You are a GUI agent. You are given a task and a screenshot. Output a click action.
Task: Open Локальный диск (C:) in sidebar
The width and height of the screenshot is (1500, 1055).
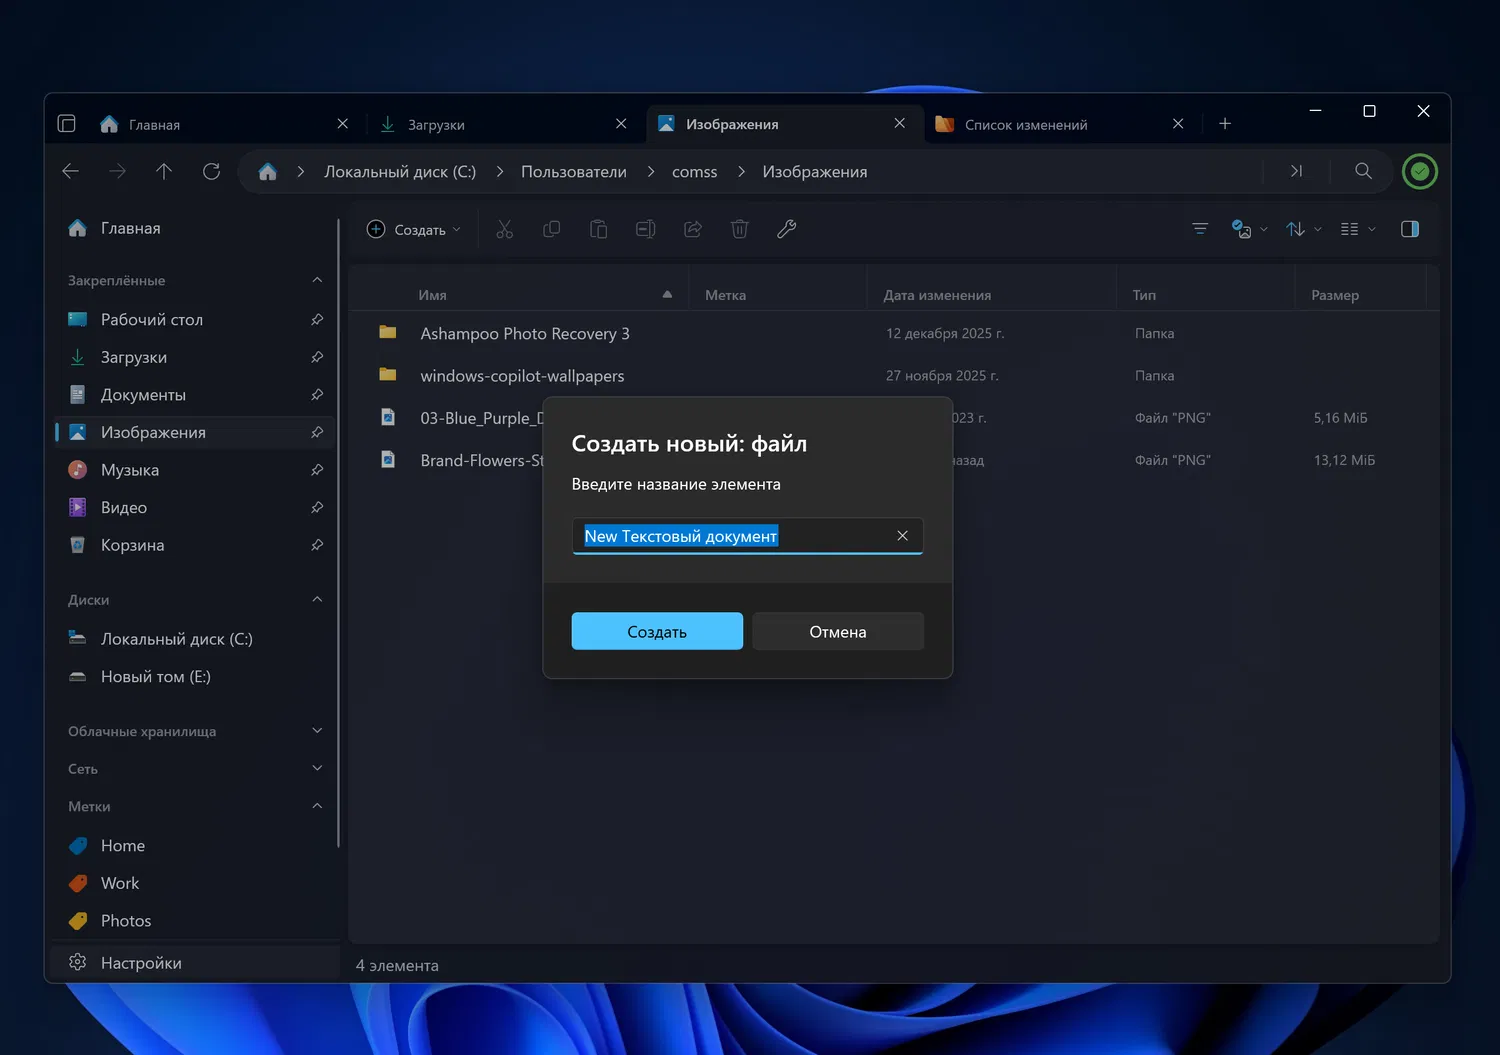(x=195, y=639)
